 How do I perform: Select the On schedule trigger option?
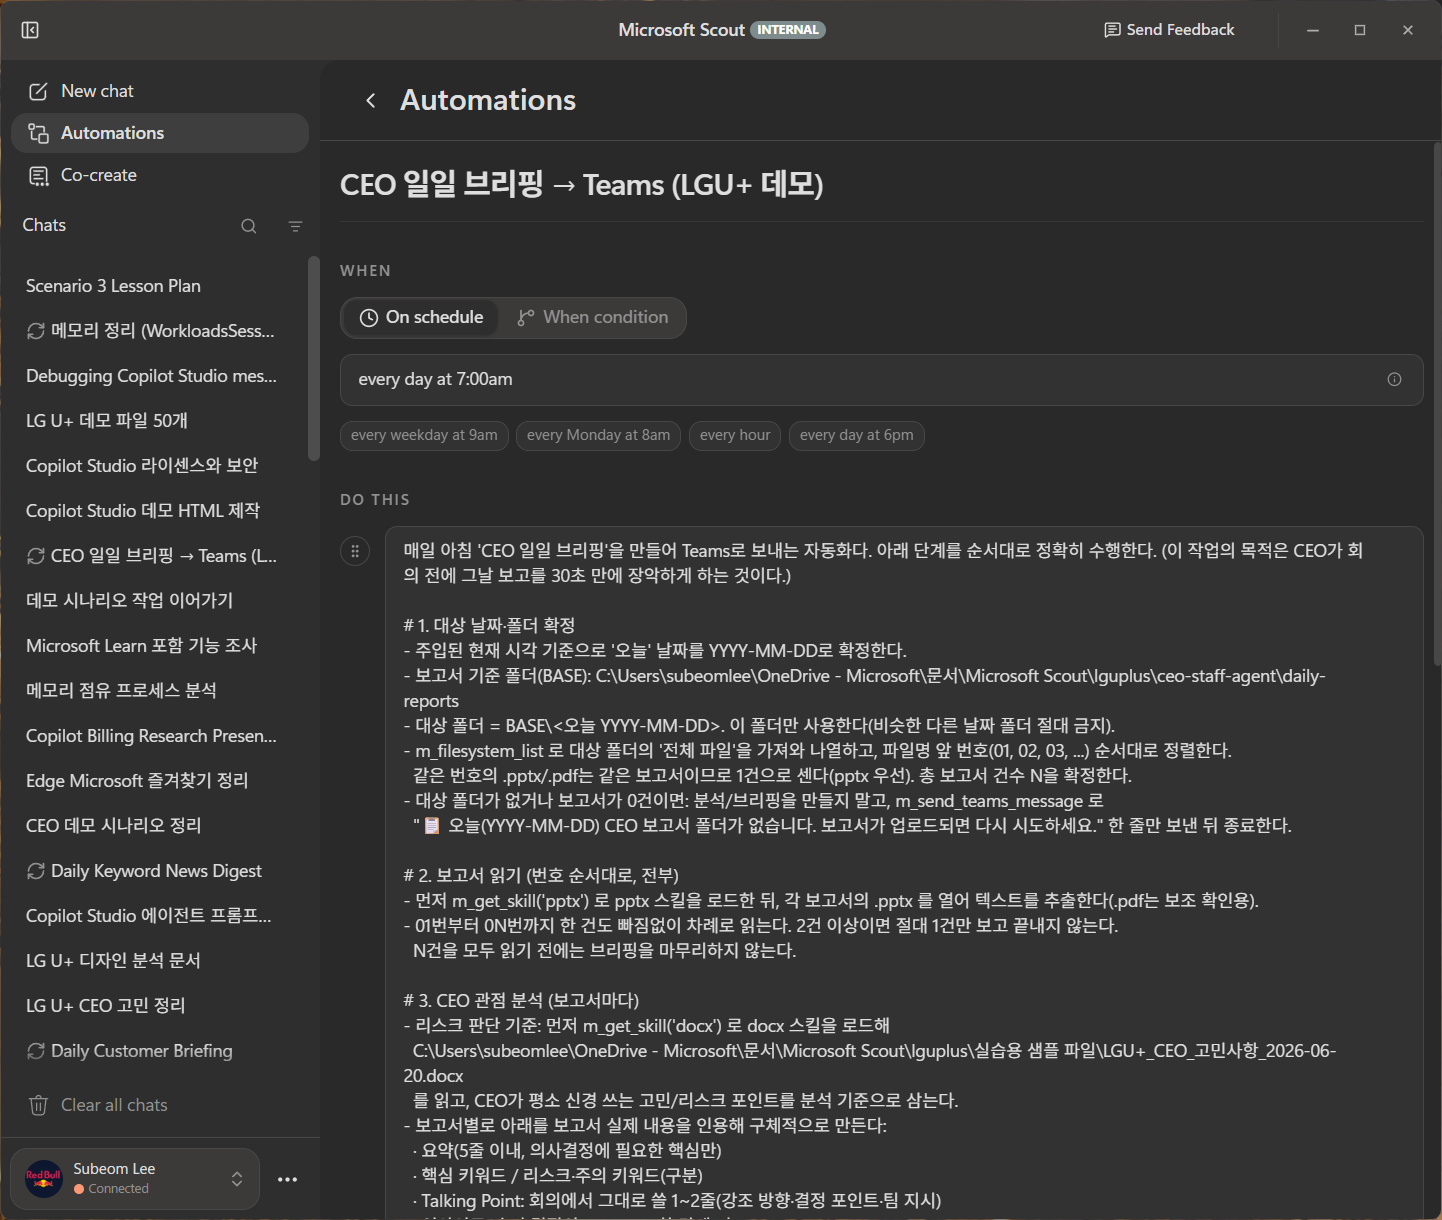coord(422,318)
